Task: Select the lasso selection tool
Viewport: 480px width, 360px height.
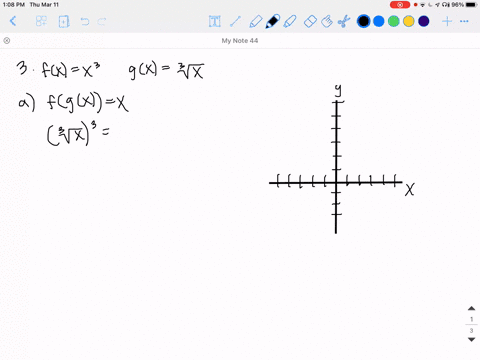Action: pos(327,22)
